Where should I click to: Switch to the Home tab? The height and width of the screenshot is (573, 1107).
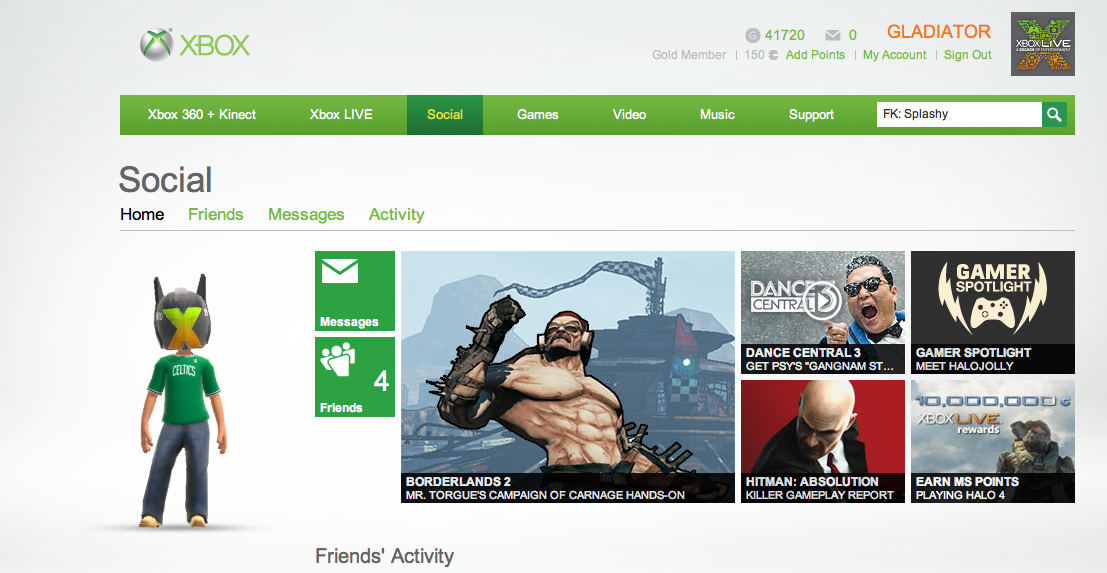coord(142,215)
